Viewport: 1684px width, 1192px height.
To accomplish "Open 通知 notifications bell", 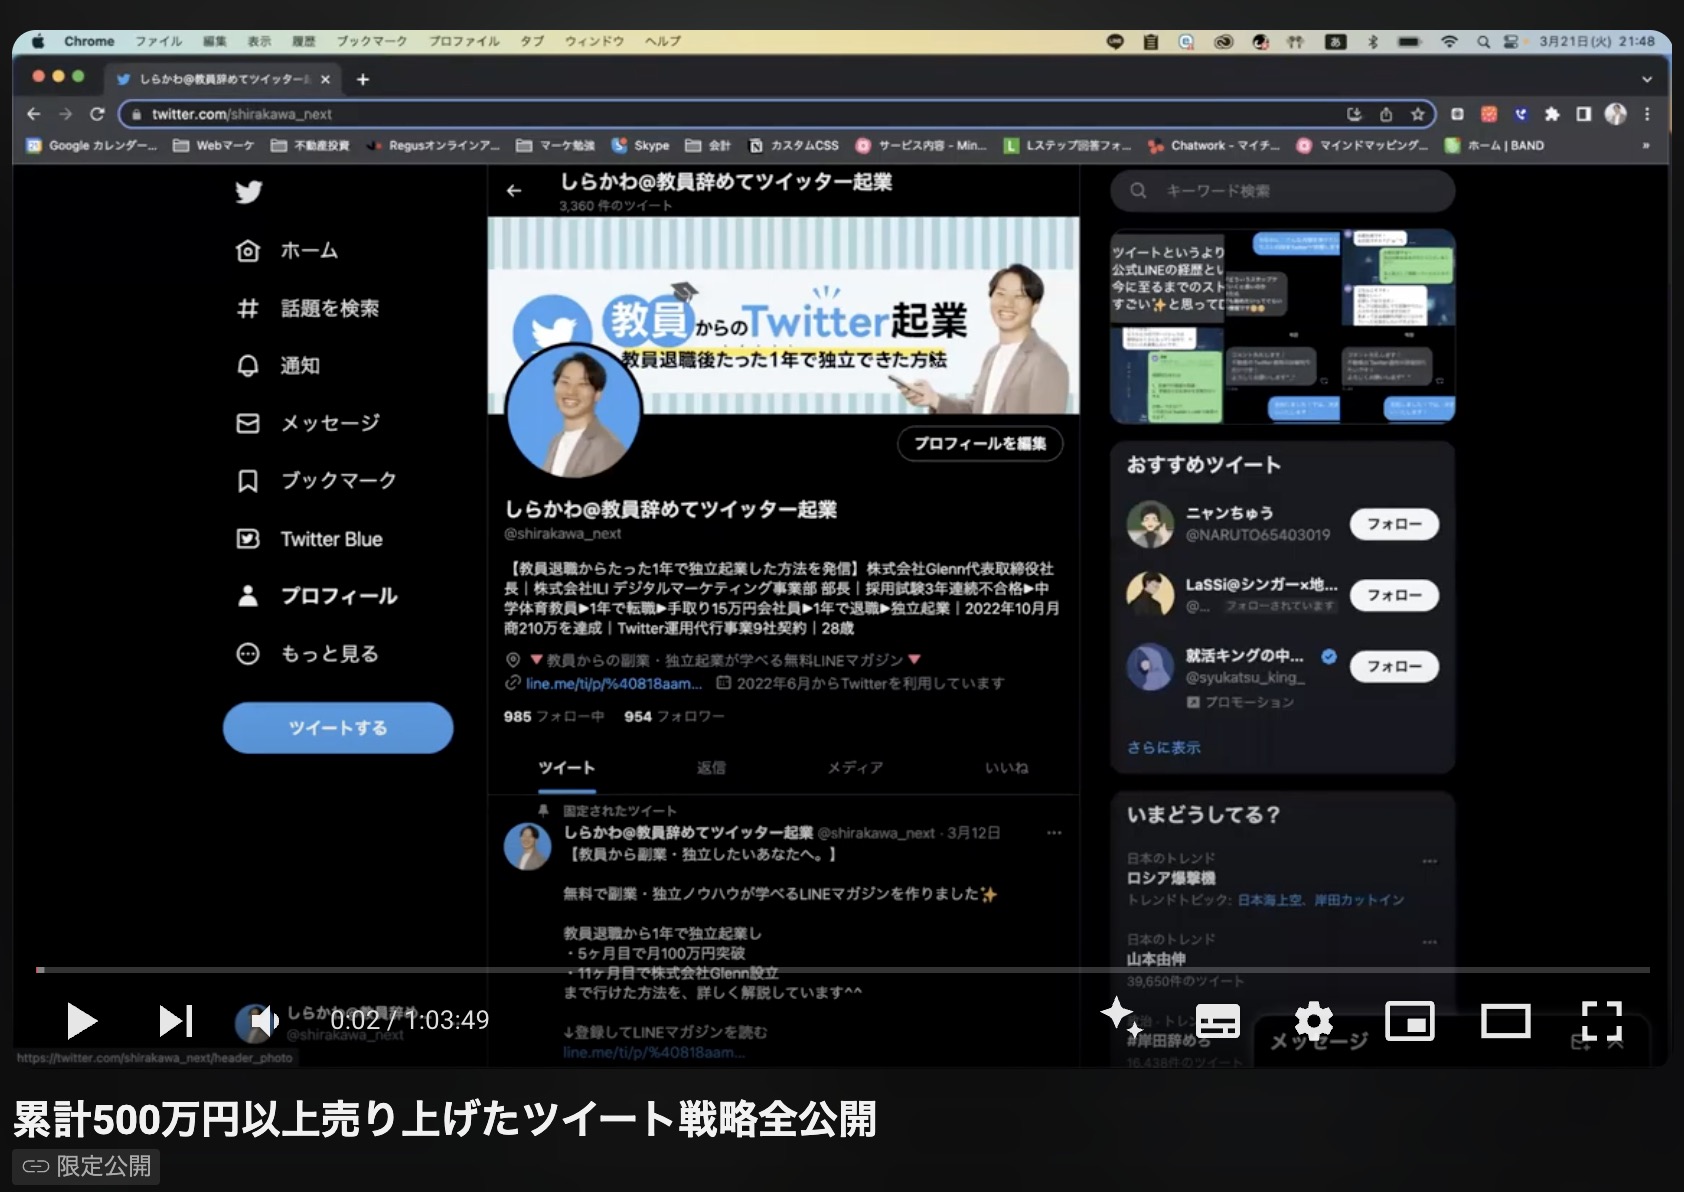I will 248,366.
